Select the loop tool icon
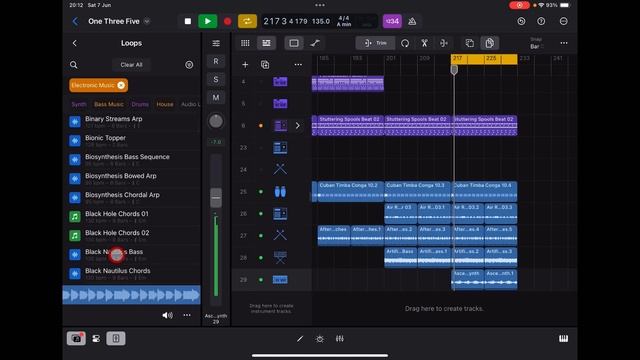The width and height of the screenshot is (640, 360). point(405,43)
